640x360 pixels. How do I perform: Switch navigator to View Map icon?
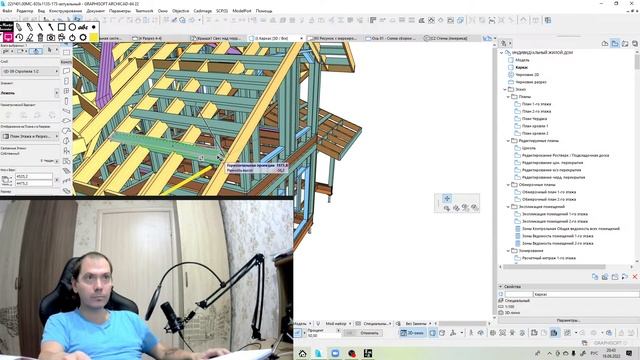[615, 43]
